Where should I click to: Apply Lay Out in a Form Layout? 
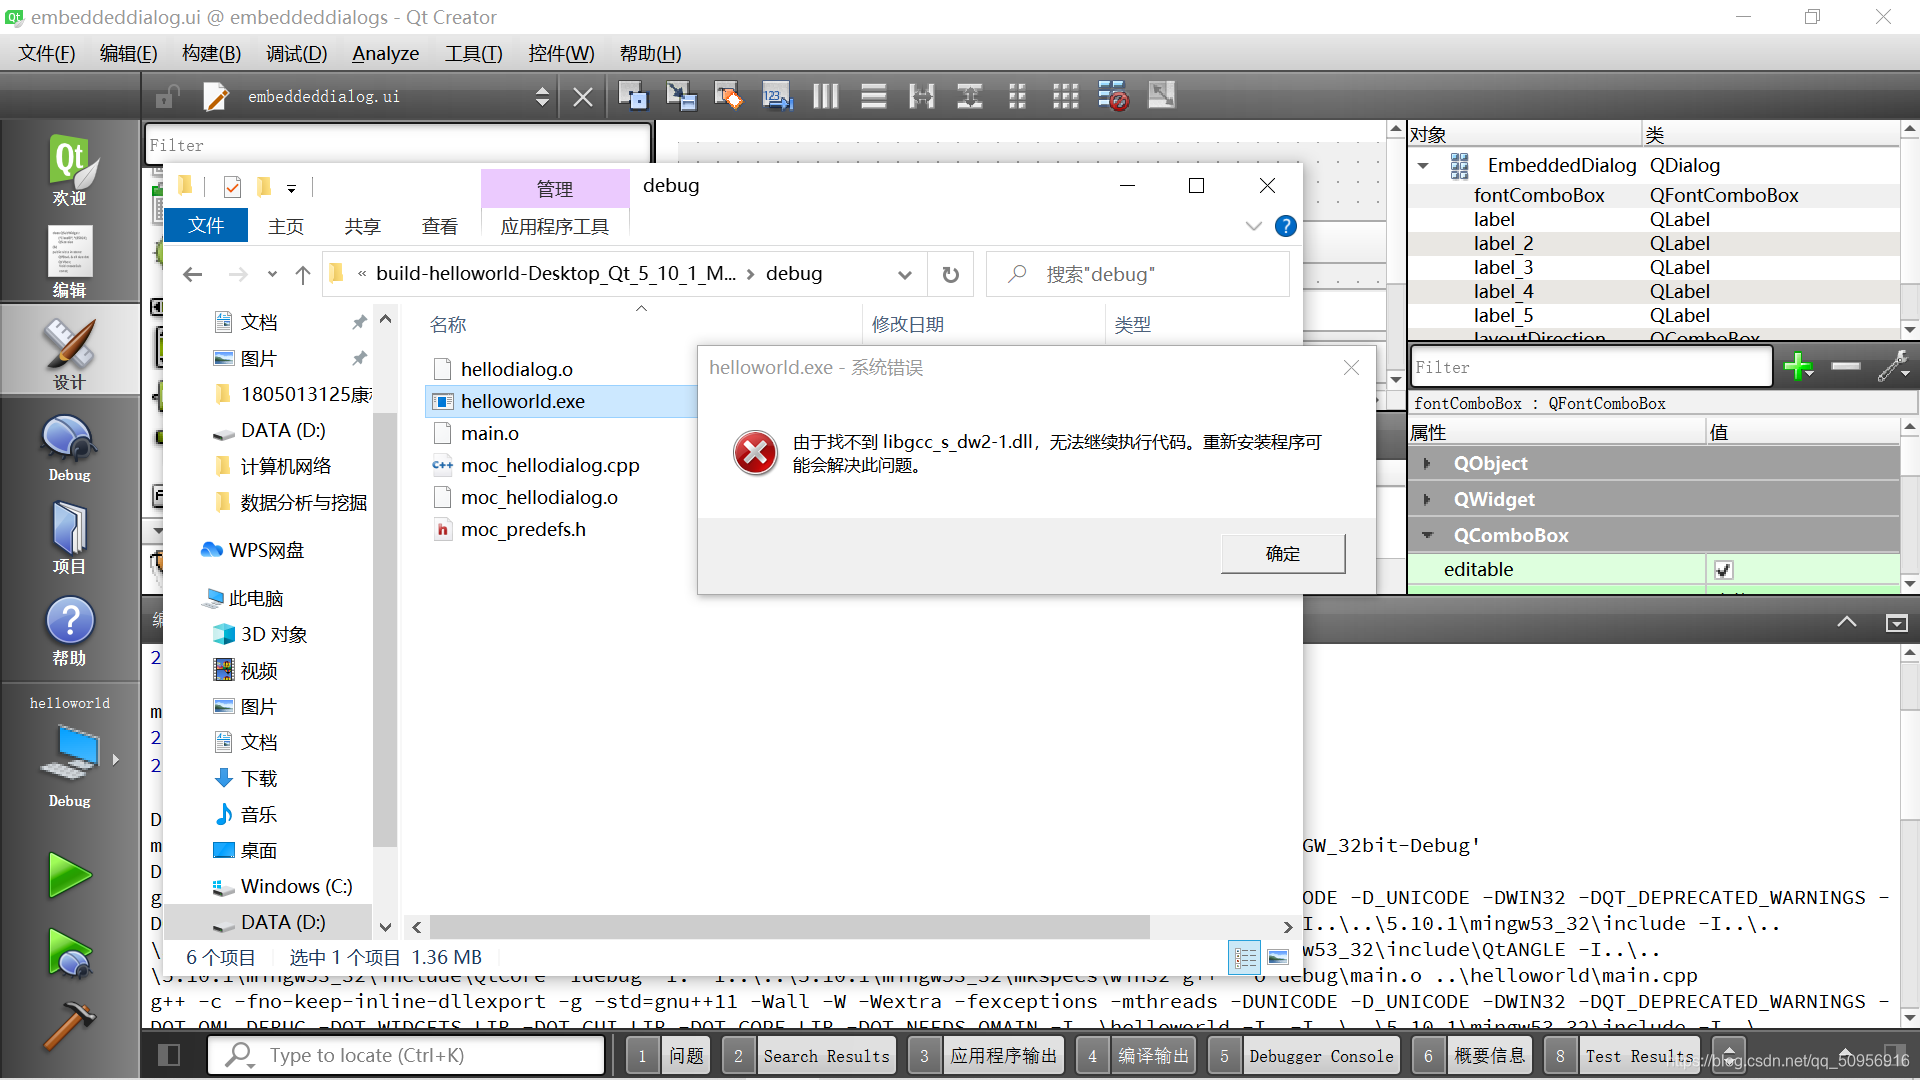tap(1017, 96)
